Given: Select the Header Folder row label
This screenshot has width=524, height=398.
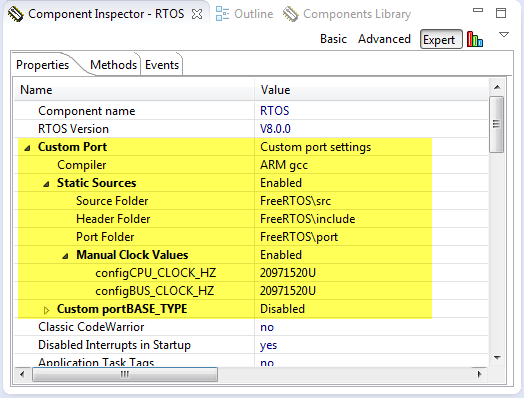Looking at the screenshot, I should point(113,219).
